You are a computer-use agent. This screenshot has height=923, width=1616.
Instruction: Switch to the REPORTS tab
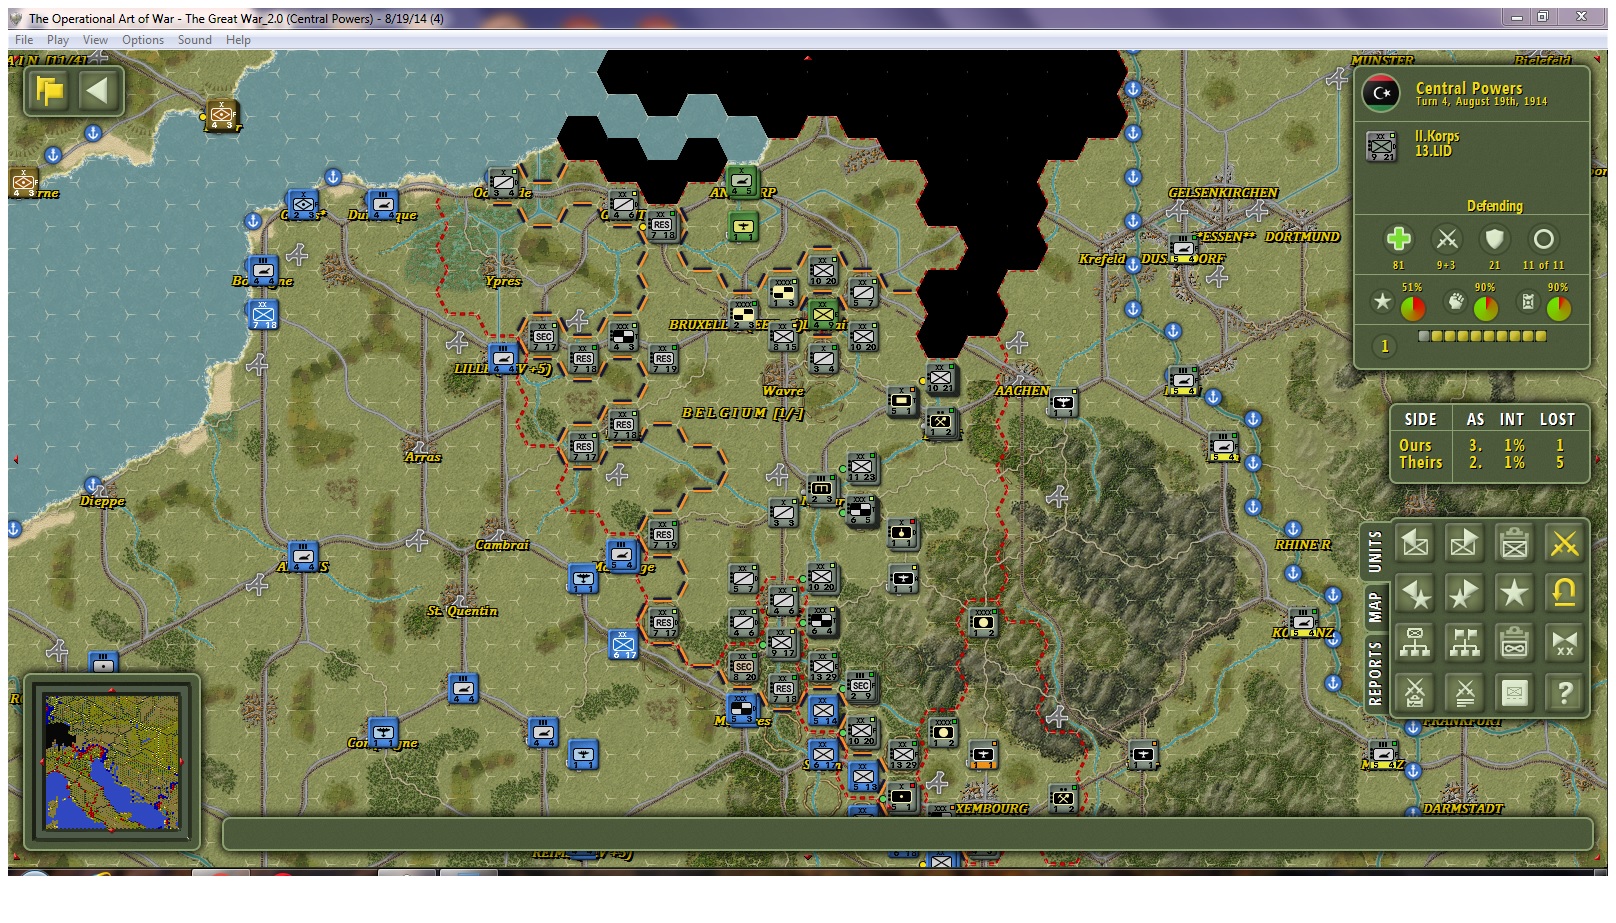click(1375, 673)
